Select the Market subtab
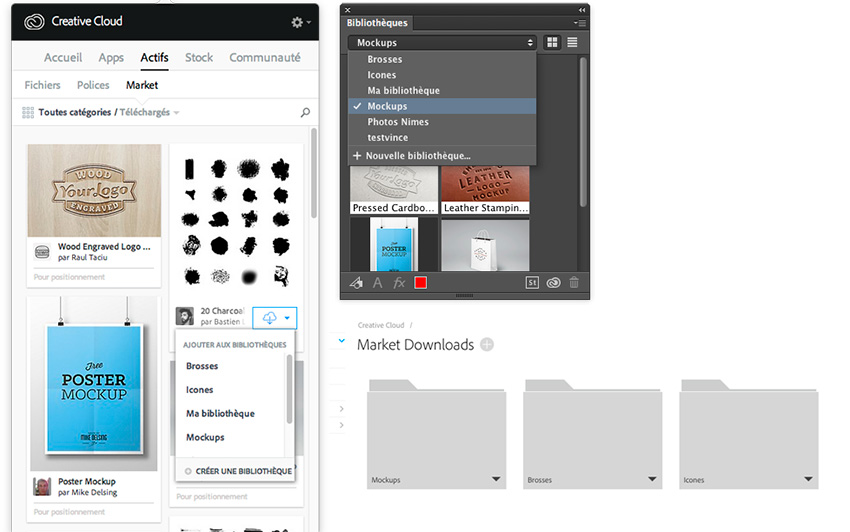 click(142, 85)
